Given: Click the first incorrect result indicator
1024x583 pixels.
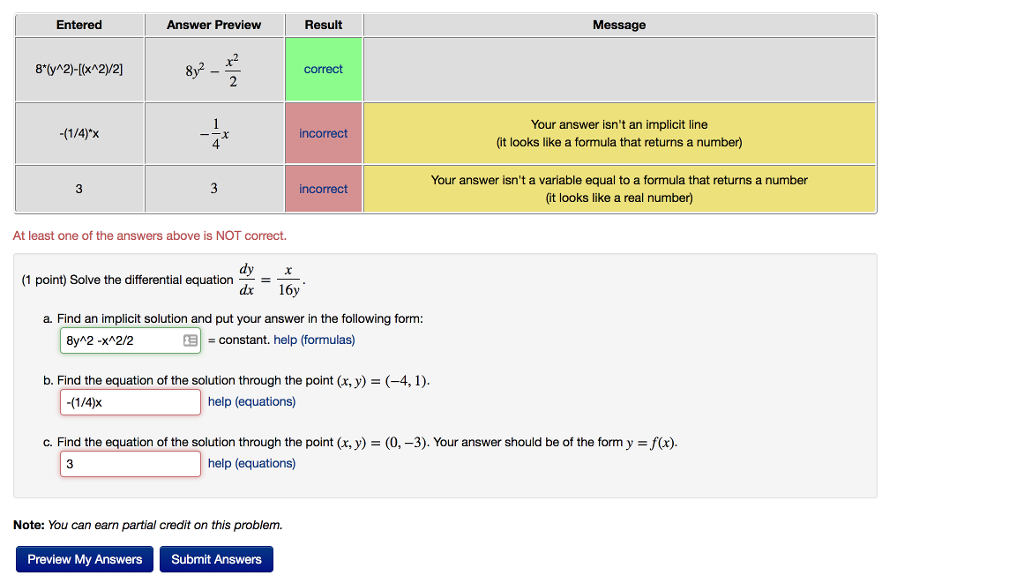Looking at the screenshot, I should [323, 133].
